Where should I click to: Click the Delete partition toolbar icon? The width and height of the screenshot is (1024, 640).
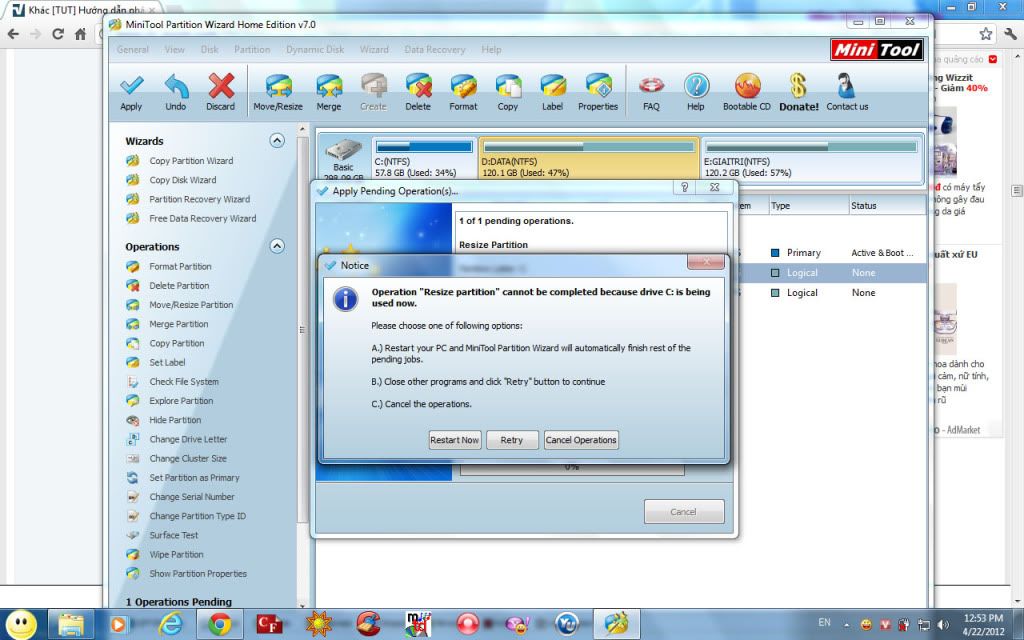point(418,86)
